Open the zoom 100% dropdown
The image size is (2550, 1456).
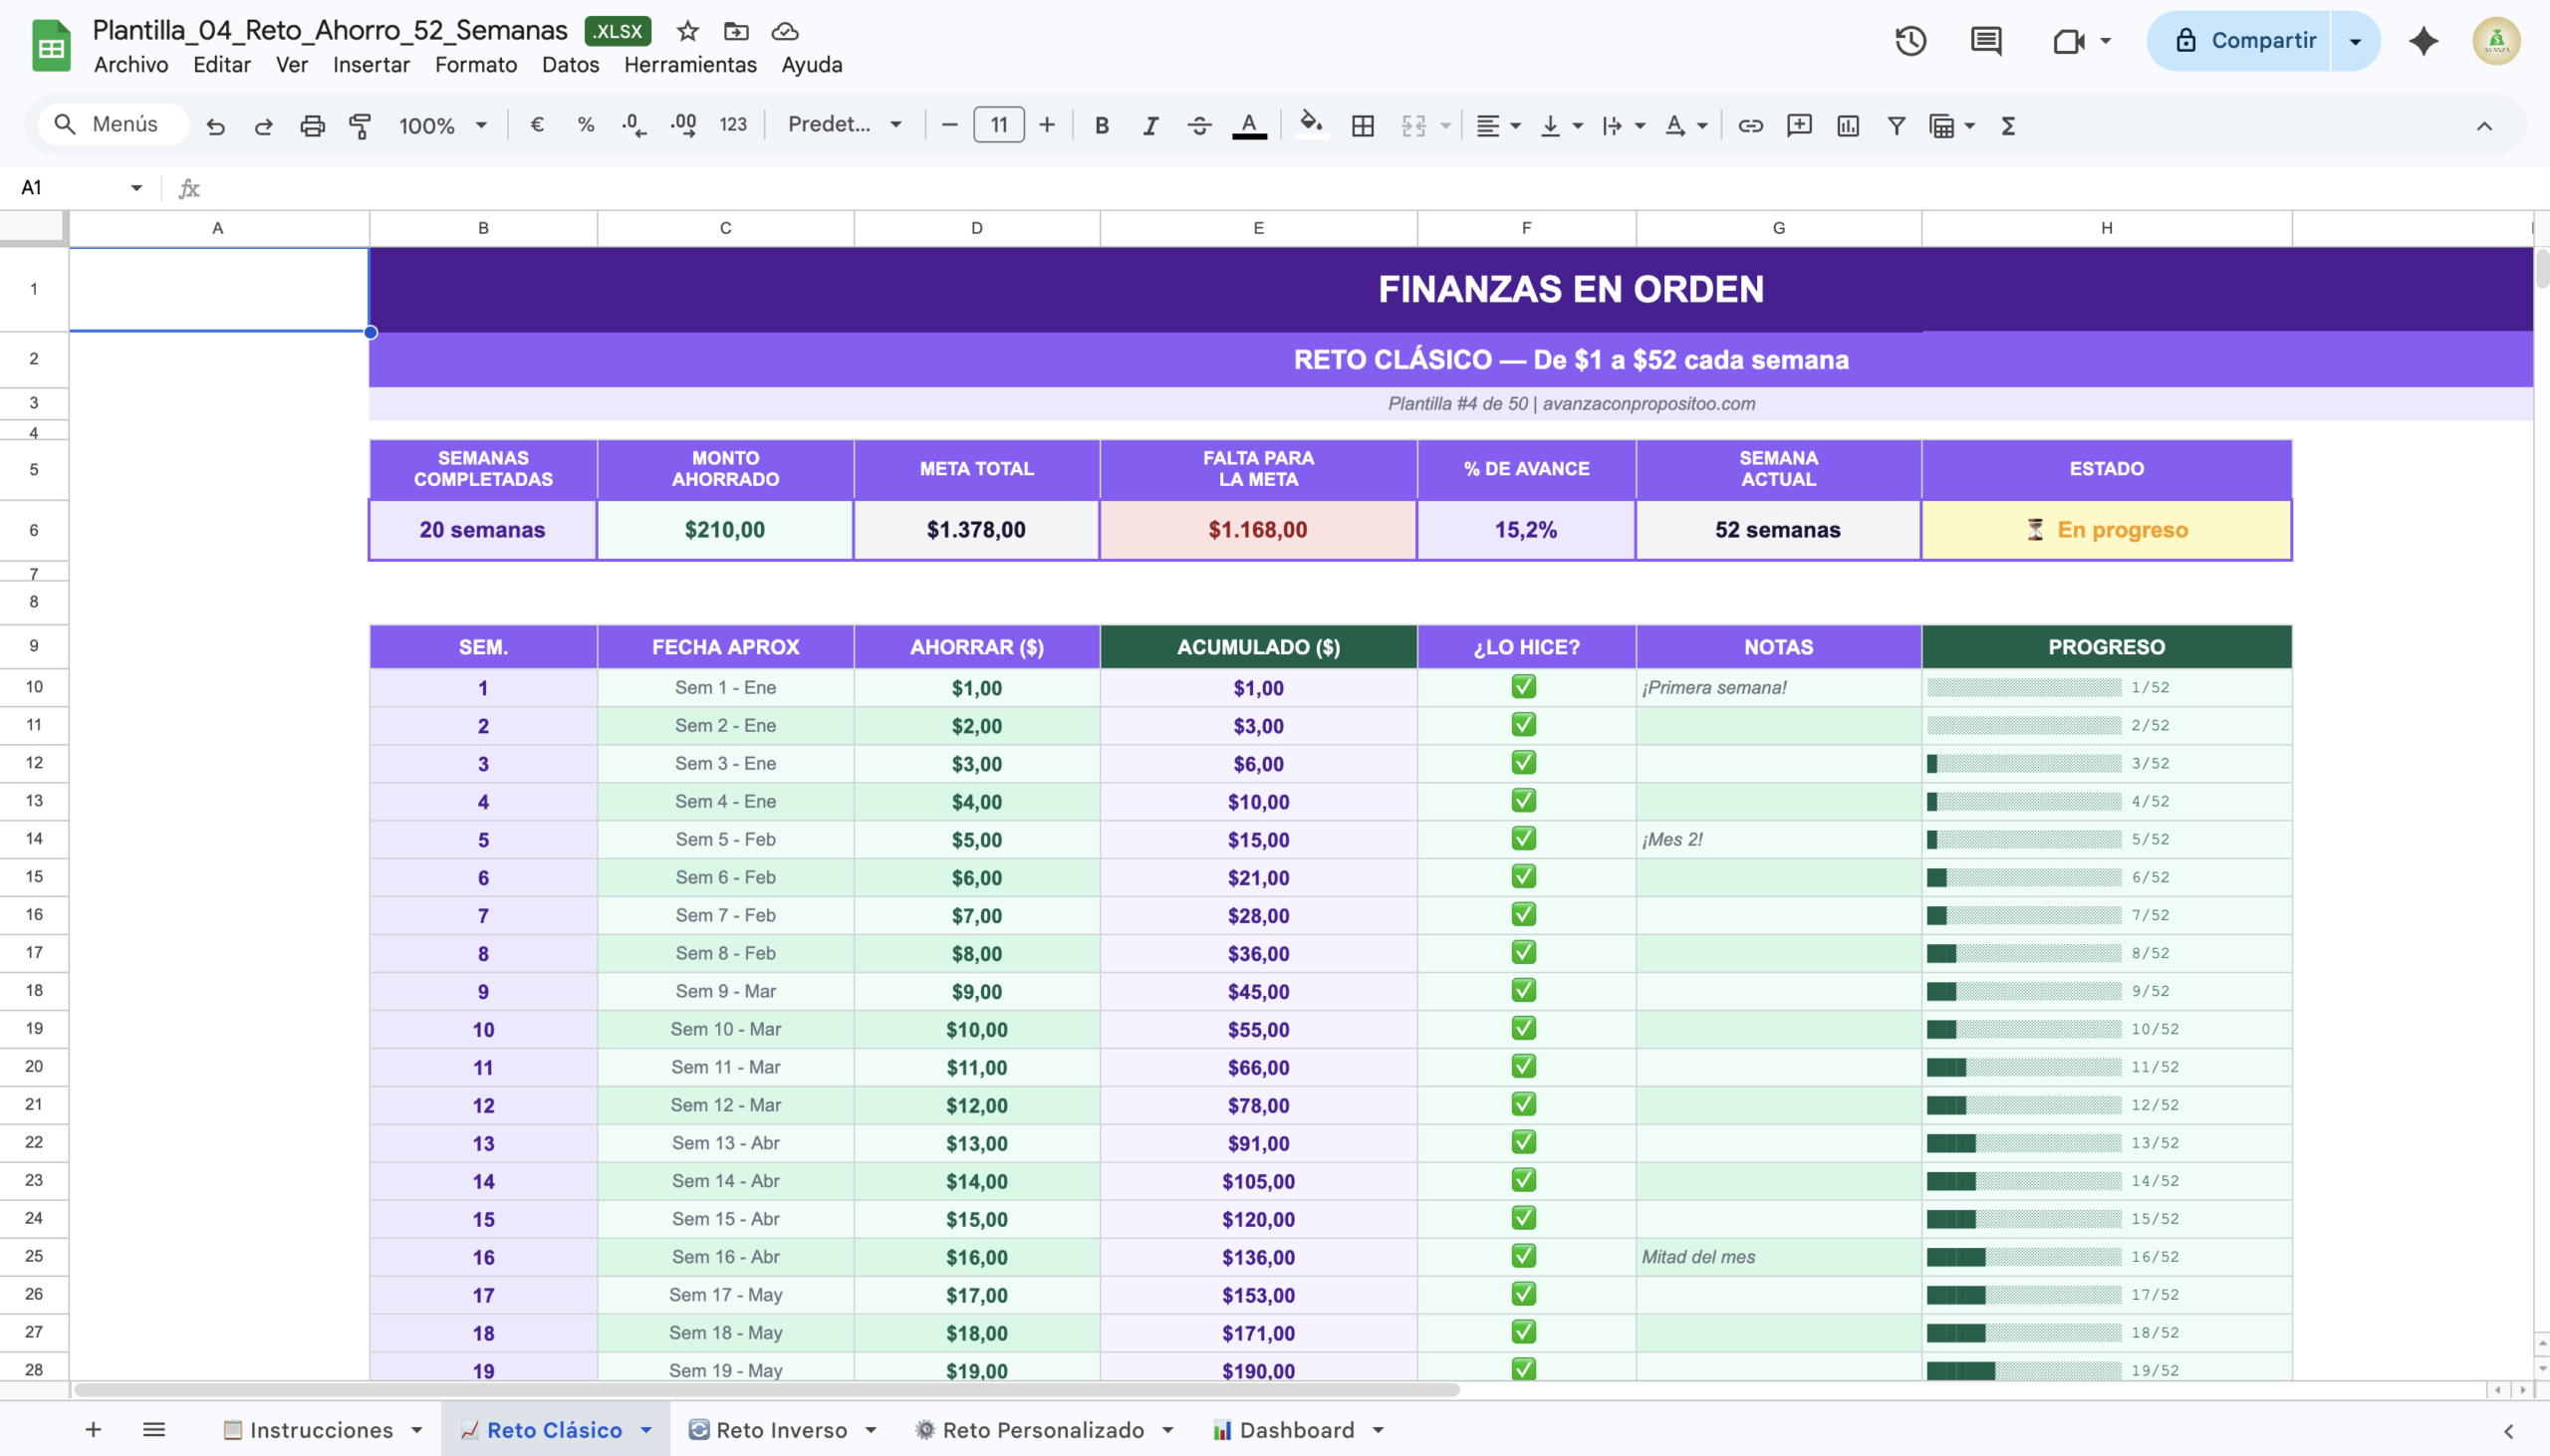tap(442, 125)
